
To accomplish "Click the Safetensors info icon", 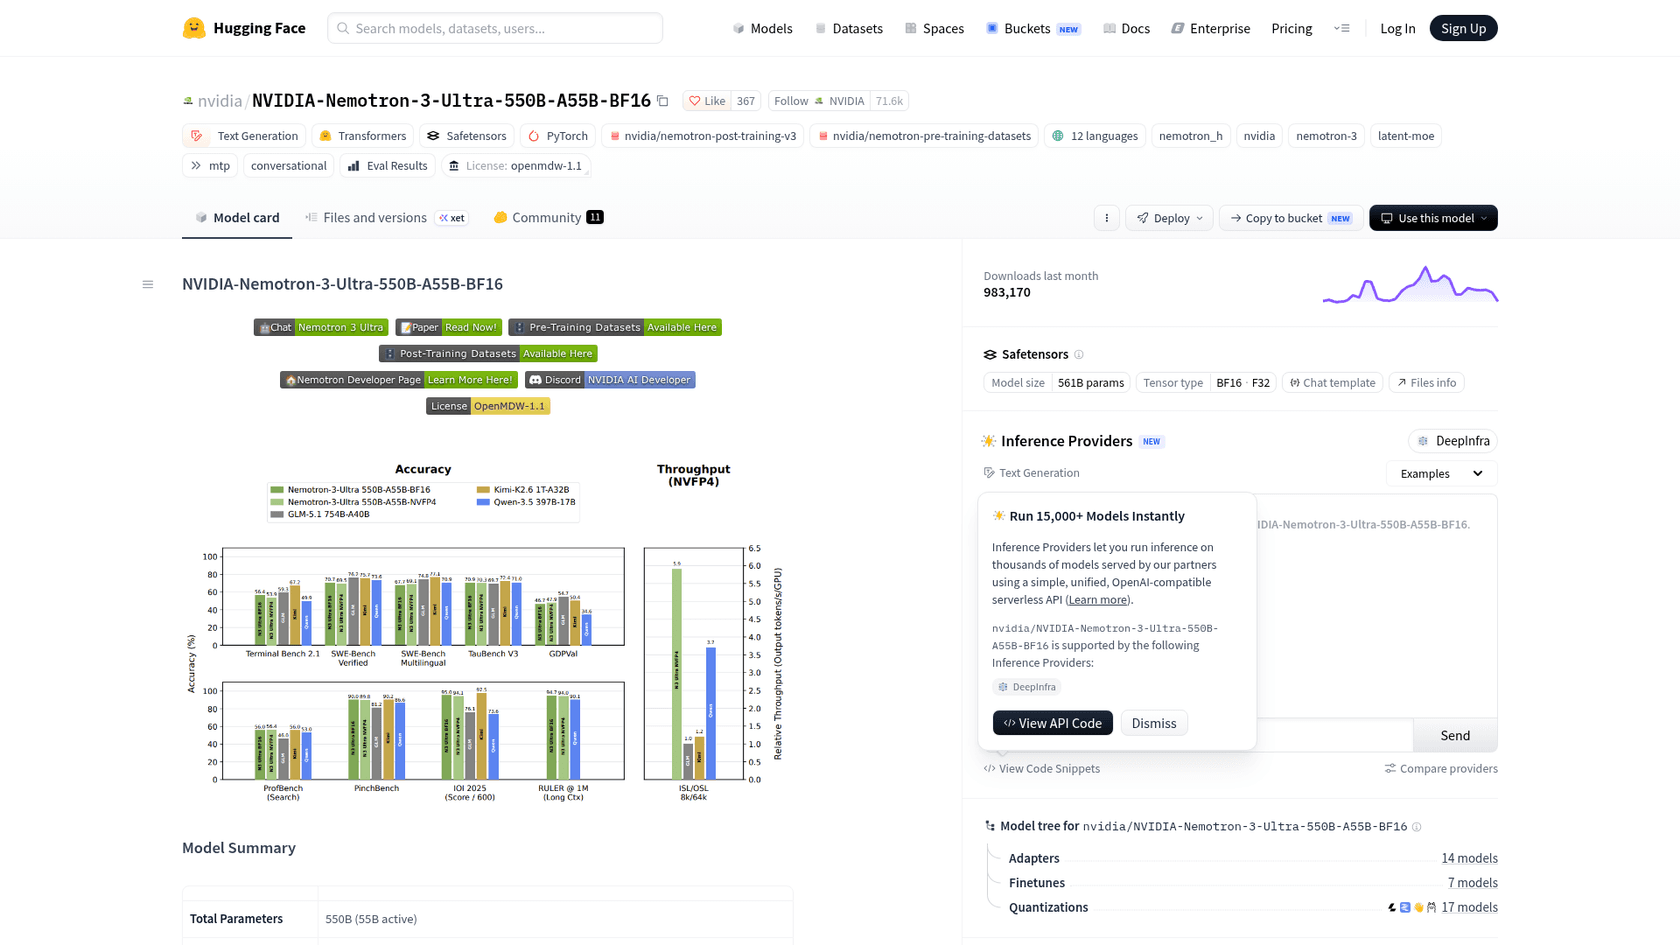I will point(1079,354).
